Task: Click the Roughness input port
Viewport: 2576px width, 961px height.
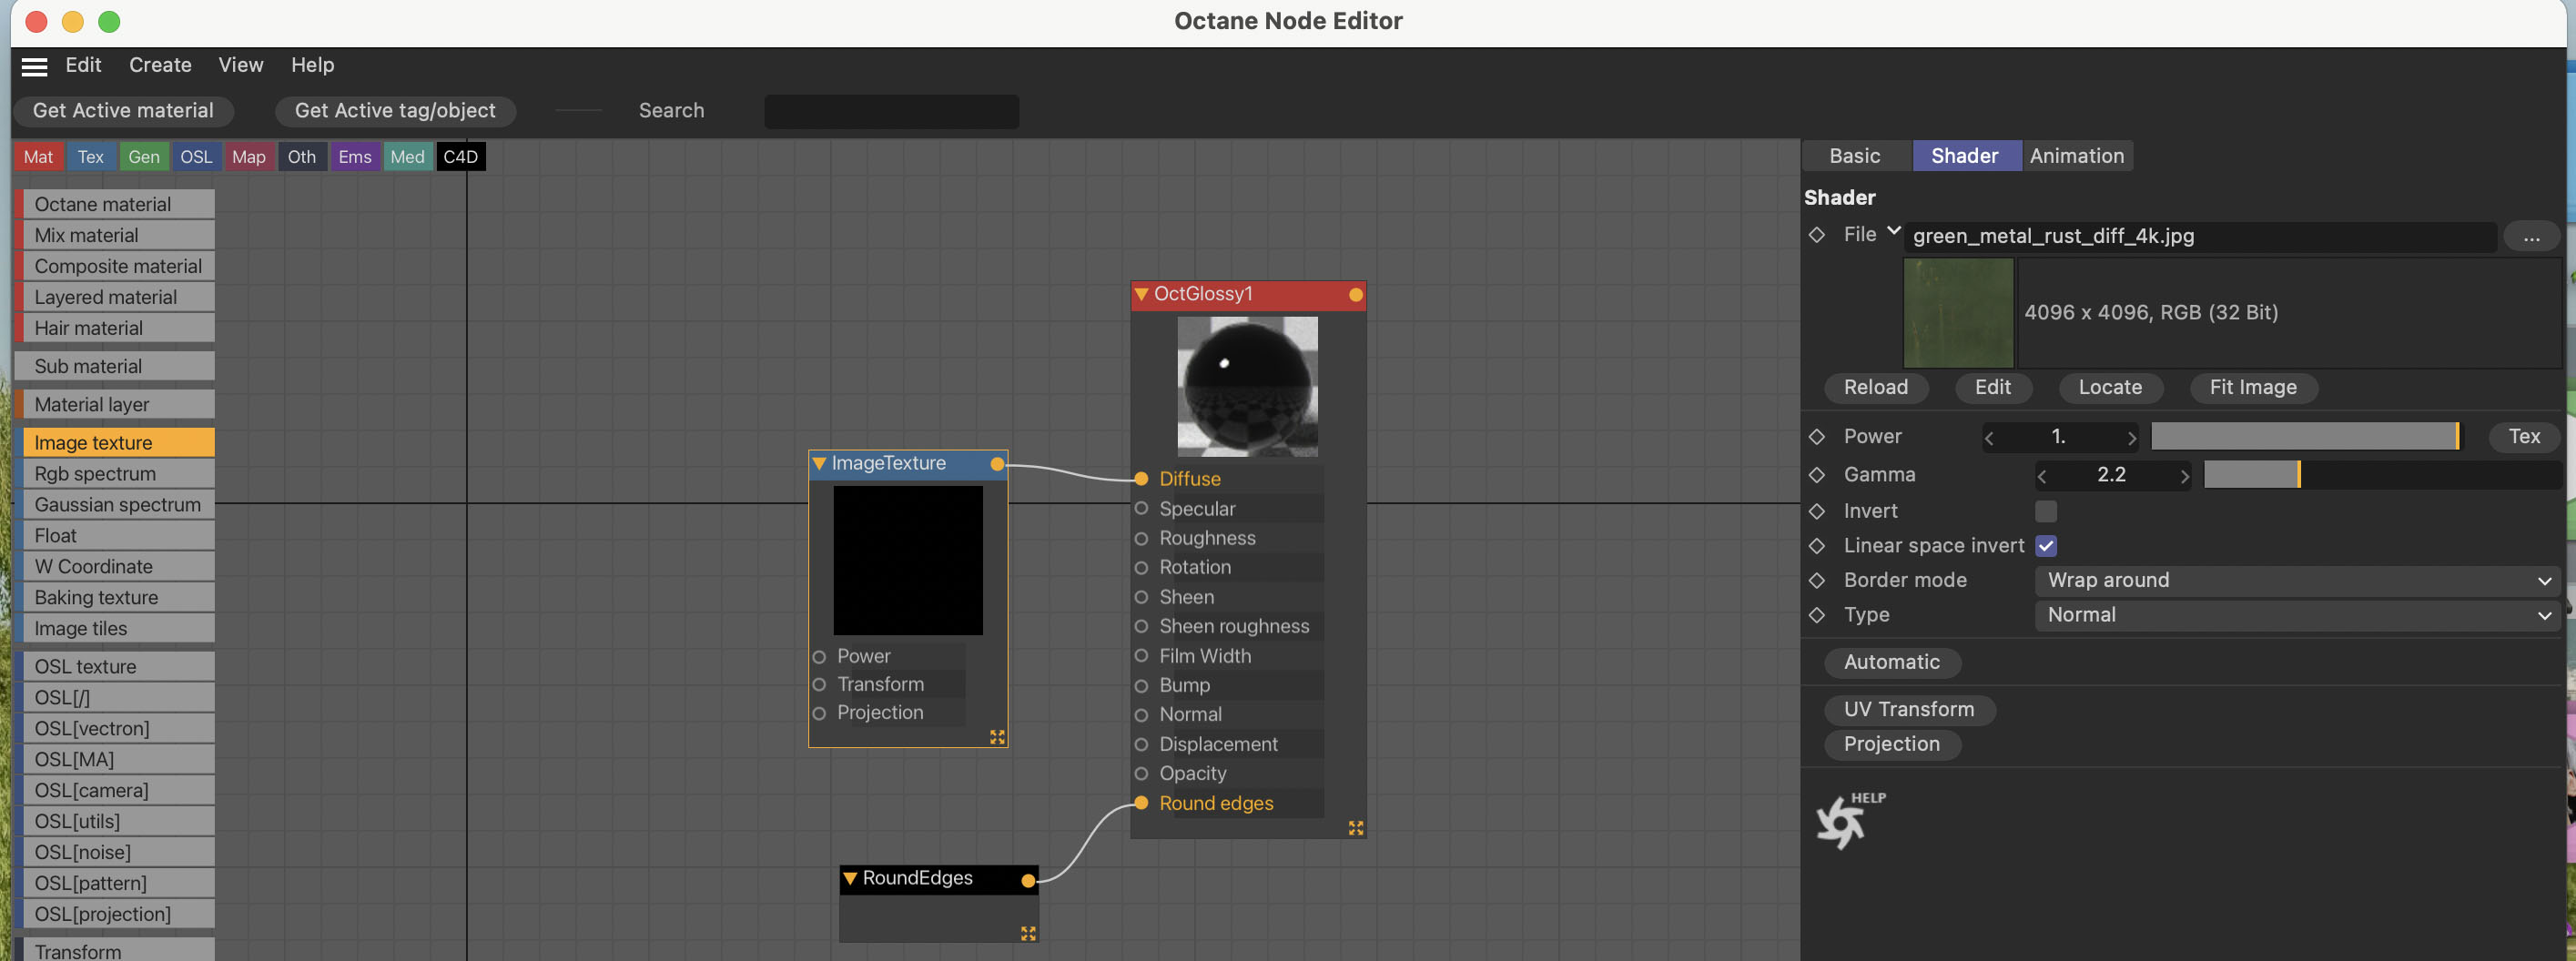Action: coord(1141,538)
